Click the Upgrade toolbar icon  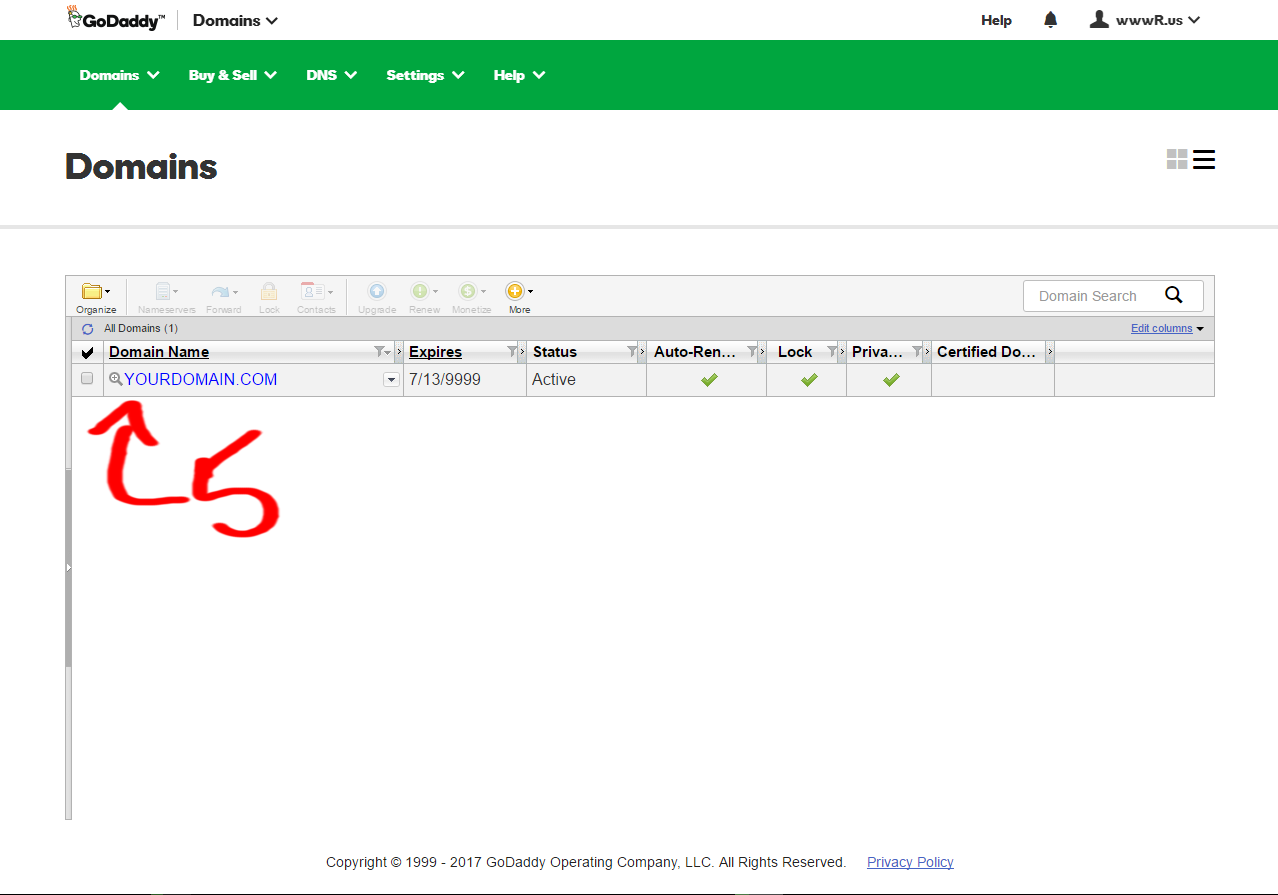tap(377, 293)
